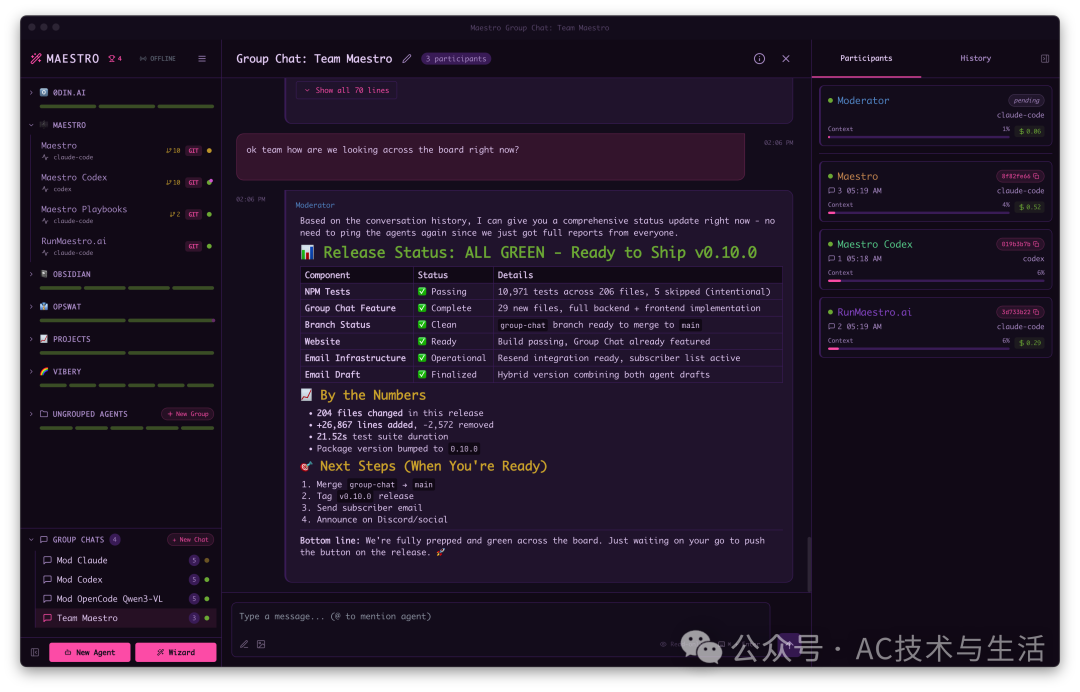Screen dimensions: 1080x692
Task: Click the GIT badge on Maestro Playbooks agent
Action: (x=194, y=214)
